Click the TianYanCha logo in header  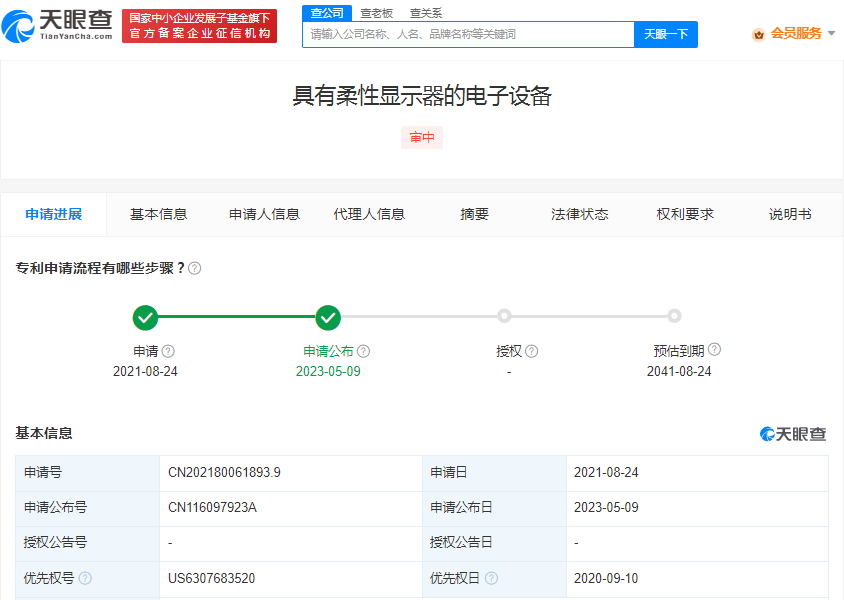57,26
